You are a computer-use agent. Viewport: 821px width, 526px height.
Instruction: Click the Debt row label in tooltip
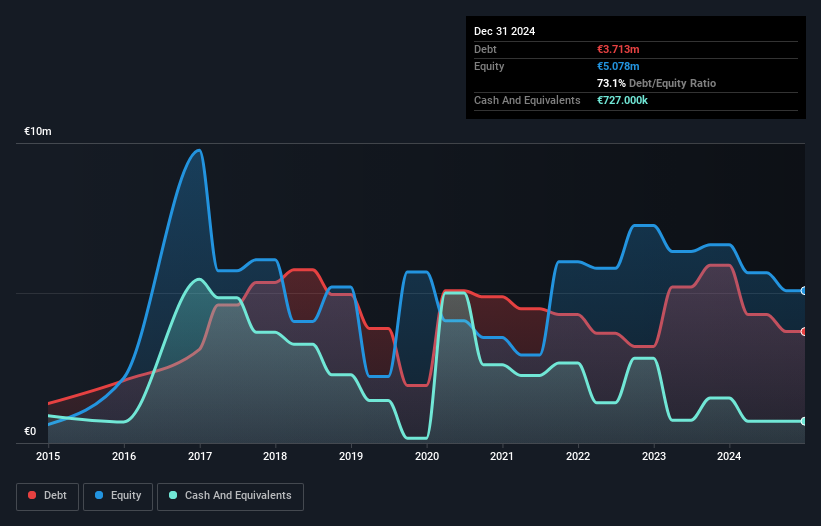tap(485, 49)
